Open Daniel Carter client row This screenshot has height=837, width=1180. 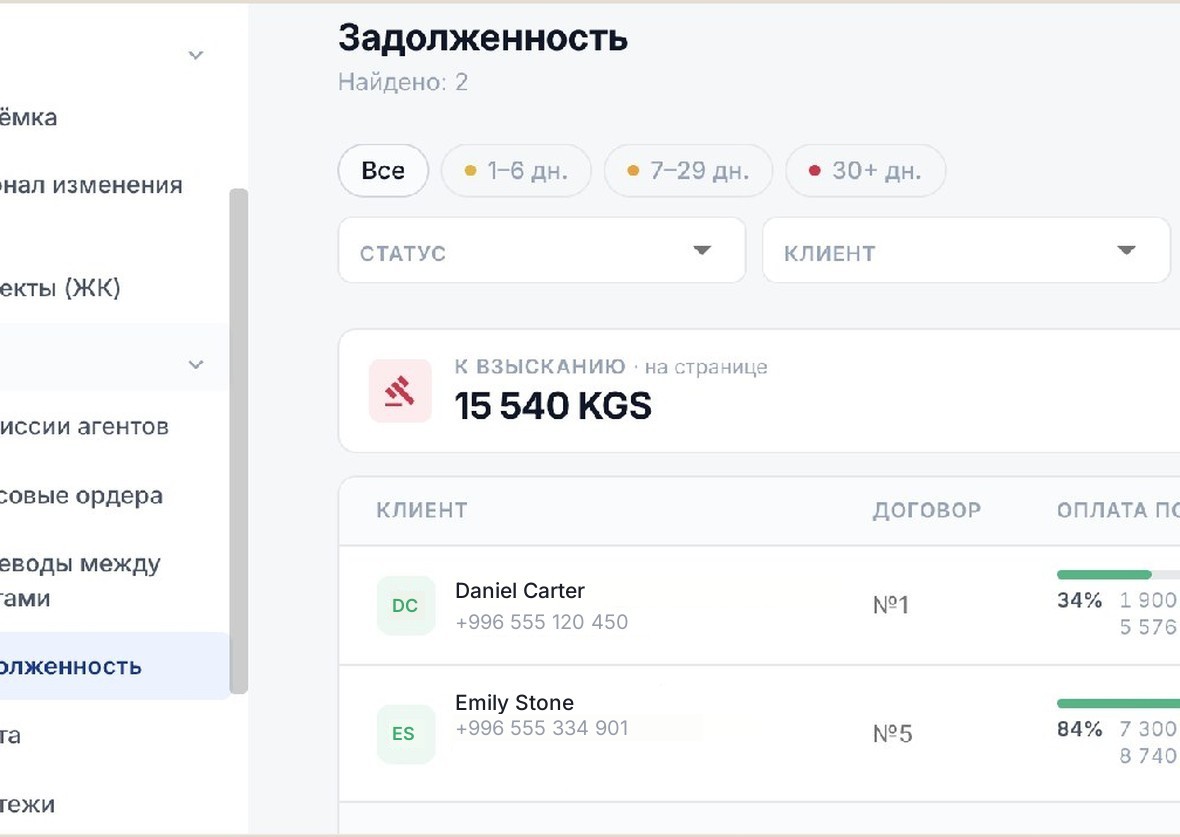click(x=759, y=605)
